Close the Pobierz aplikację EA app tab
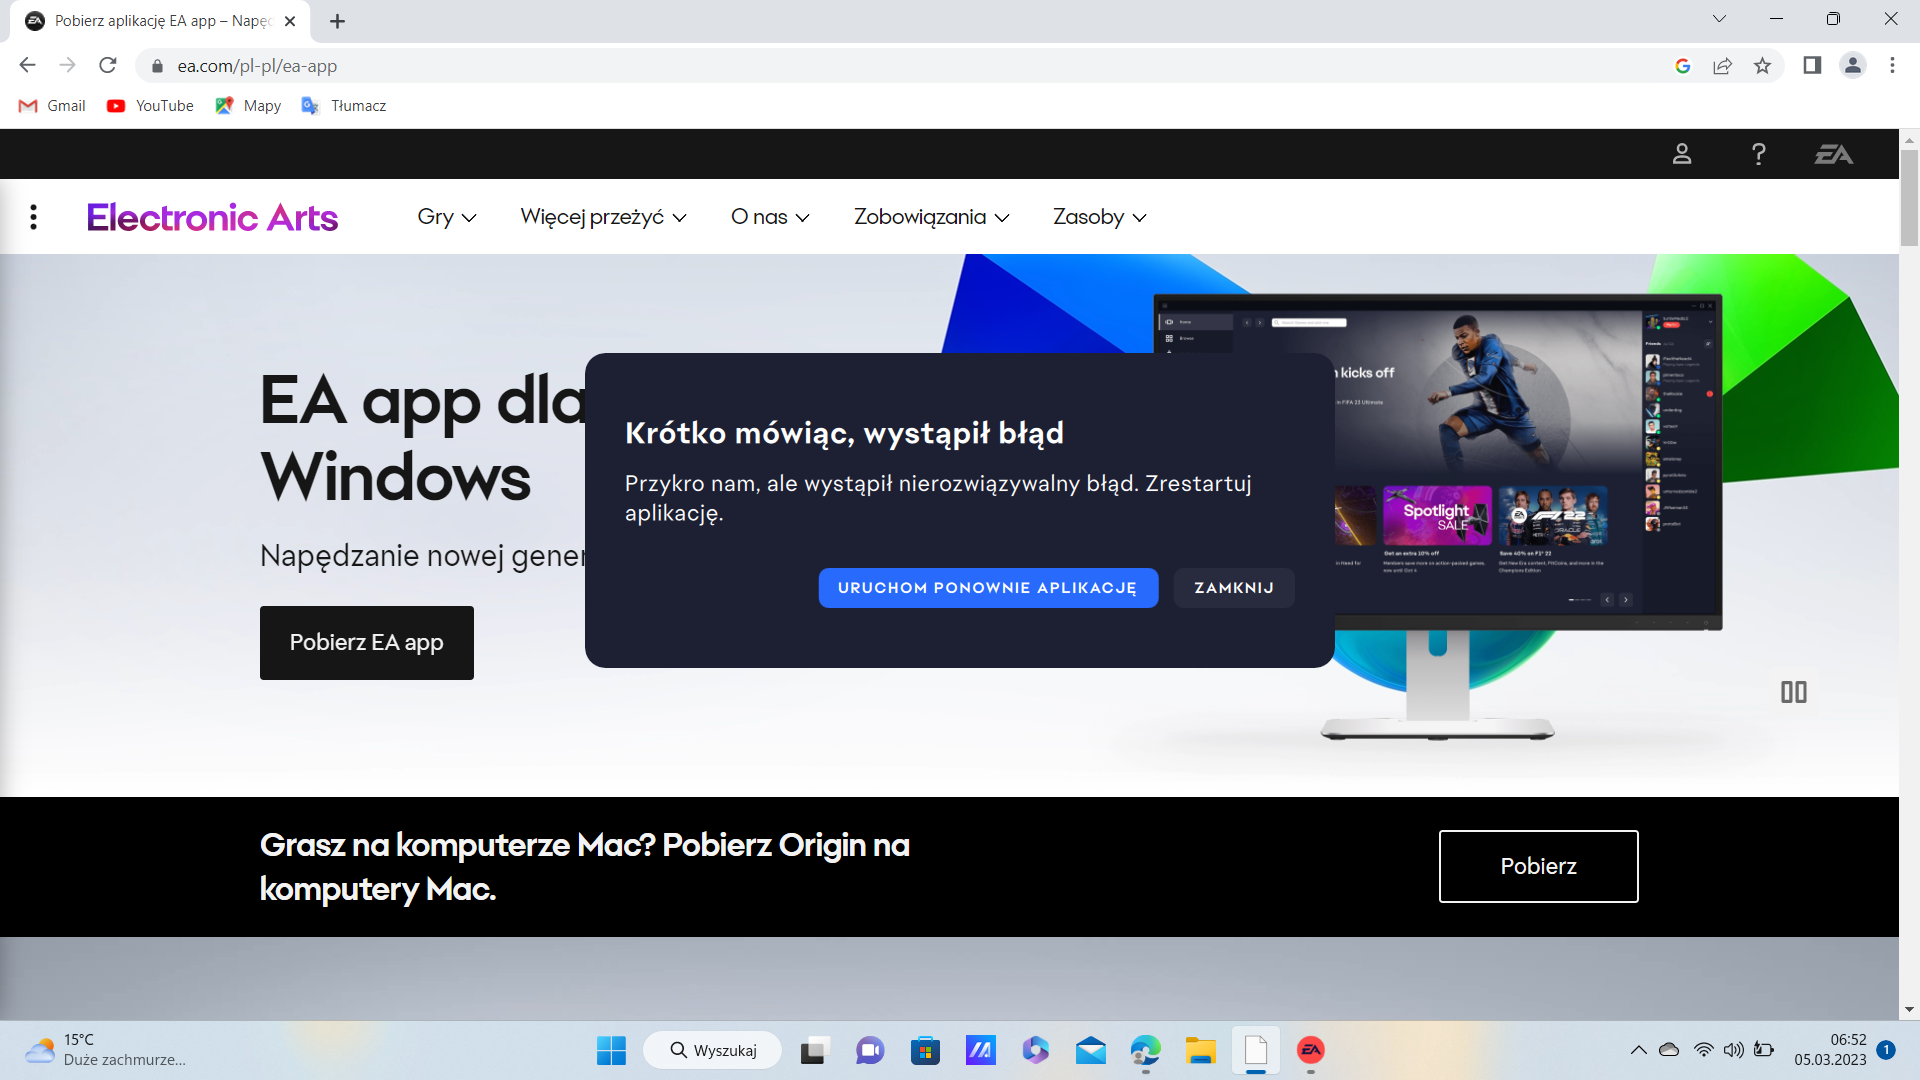The image size is (1920, 1080). pyautogui.click(x=290, y=21)
